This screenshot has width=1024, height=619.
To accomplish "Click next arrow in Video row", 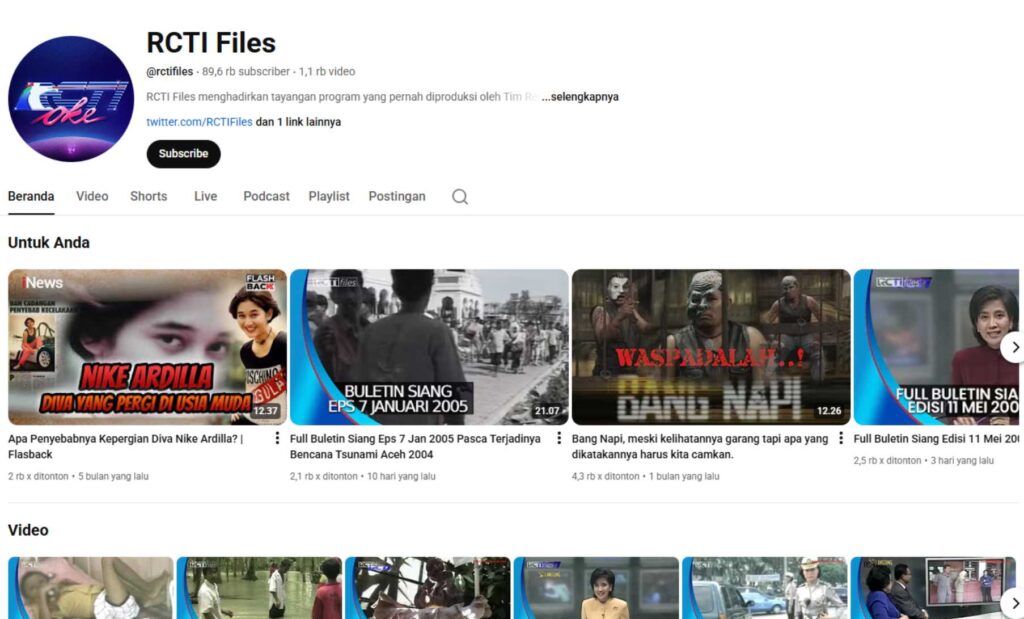I will coord(1013,603).
